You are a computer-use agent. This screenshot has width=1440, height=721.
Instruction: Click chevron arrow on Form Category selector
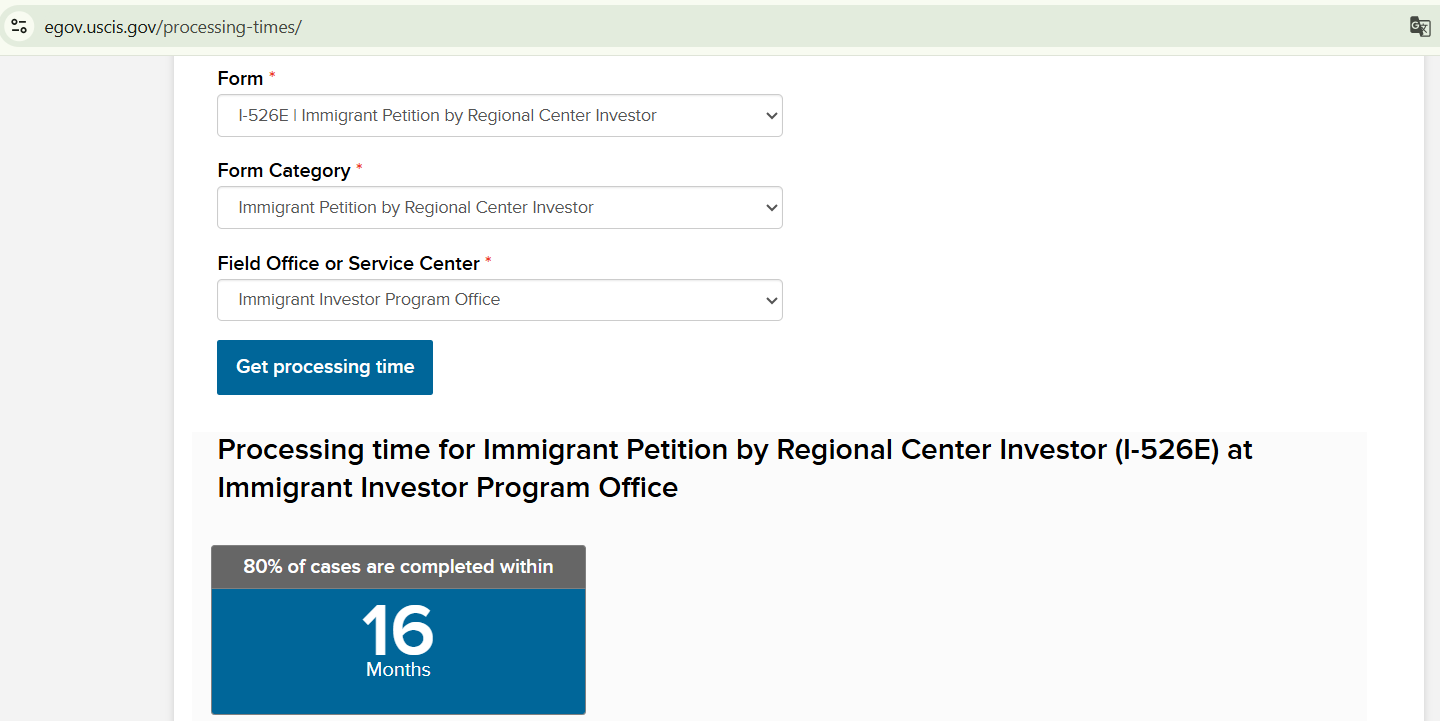(771, 208)
